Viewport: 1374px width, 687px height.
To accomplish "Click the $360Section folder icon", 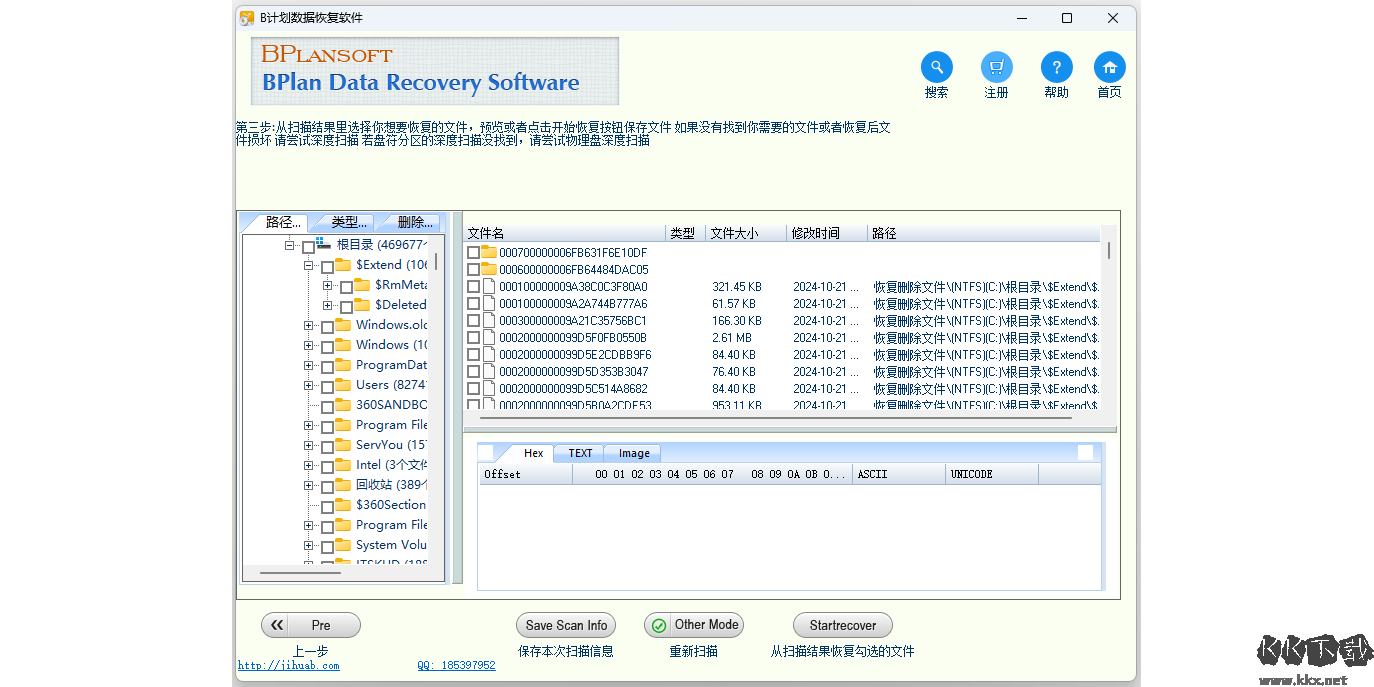I will tap(344, 504).
